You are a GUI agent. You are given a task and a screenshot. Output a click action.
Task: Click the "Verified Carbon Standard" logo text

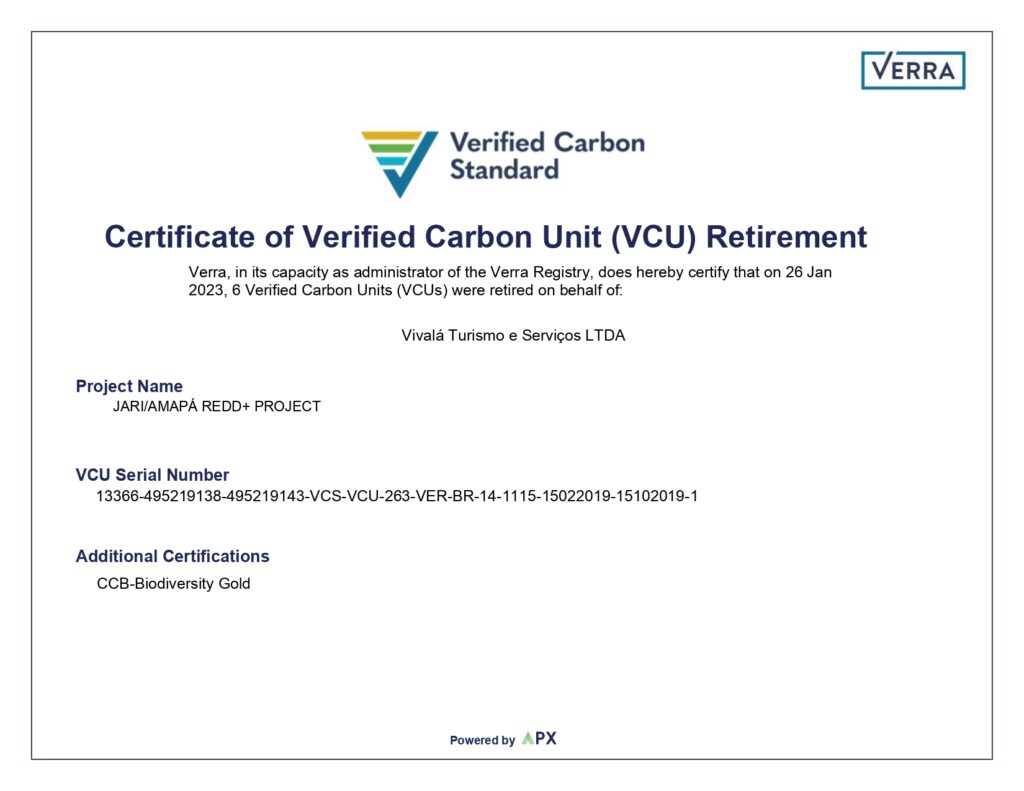546,155
